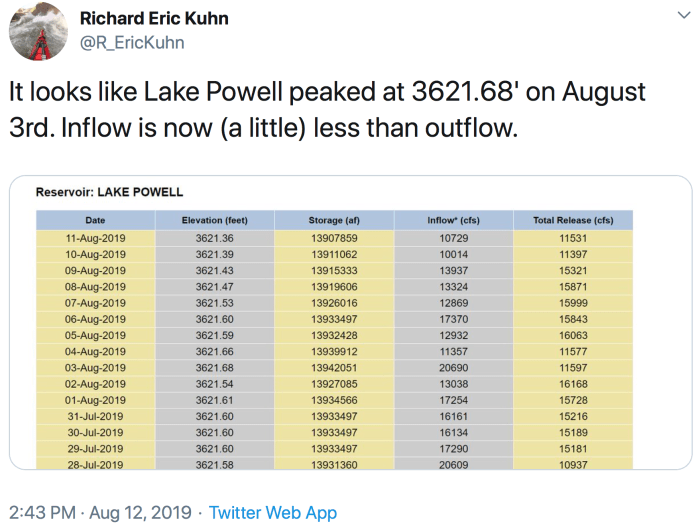Click the 11-Aug-2019 date cell
The image size is (700, 528).
click(x=95, y=238)
